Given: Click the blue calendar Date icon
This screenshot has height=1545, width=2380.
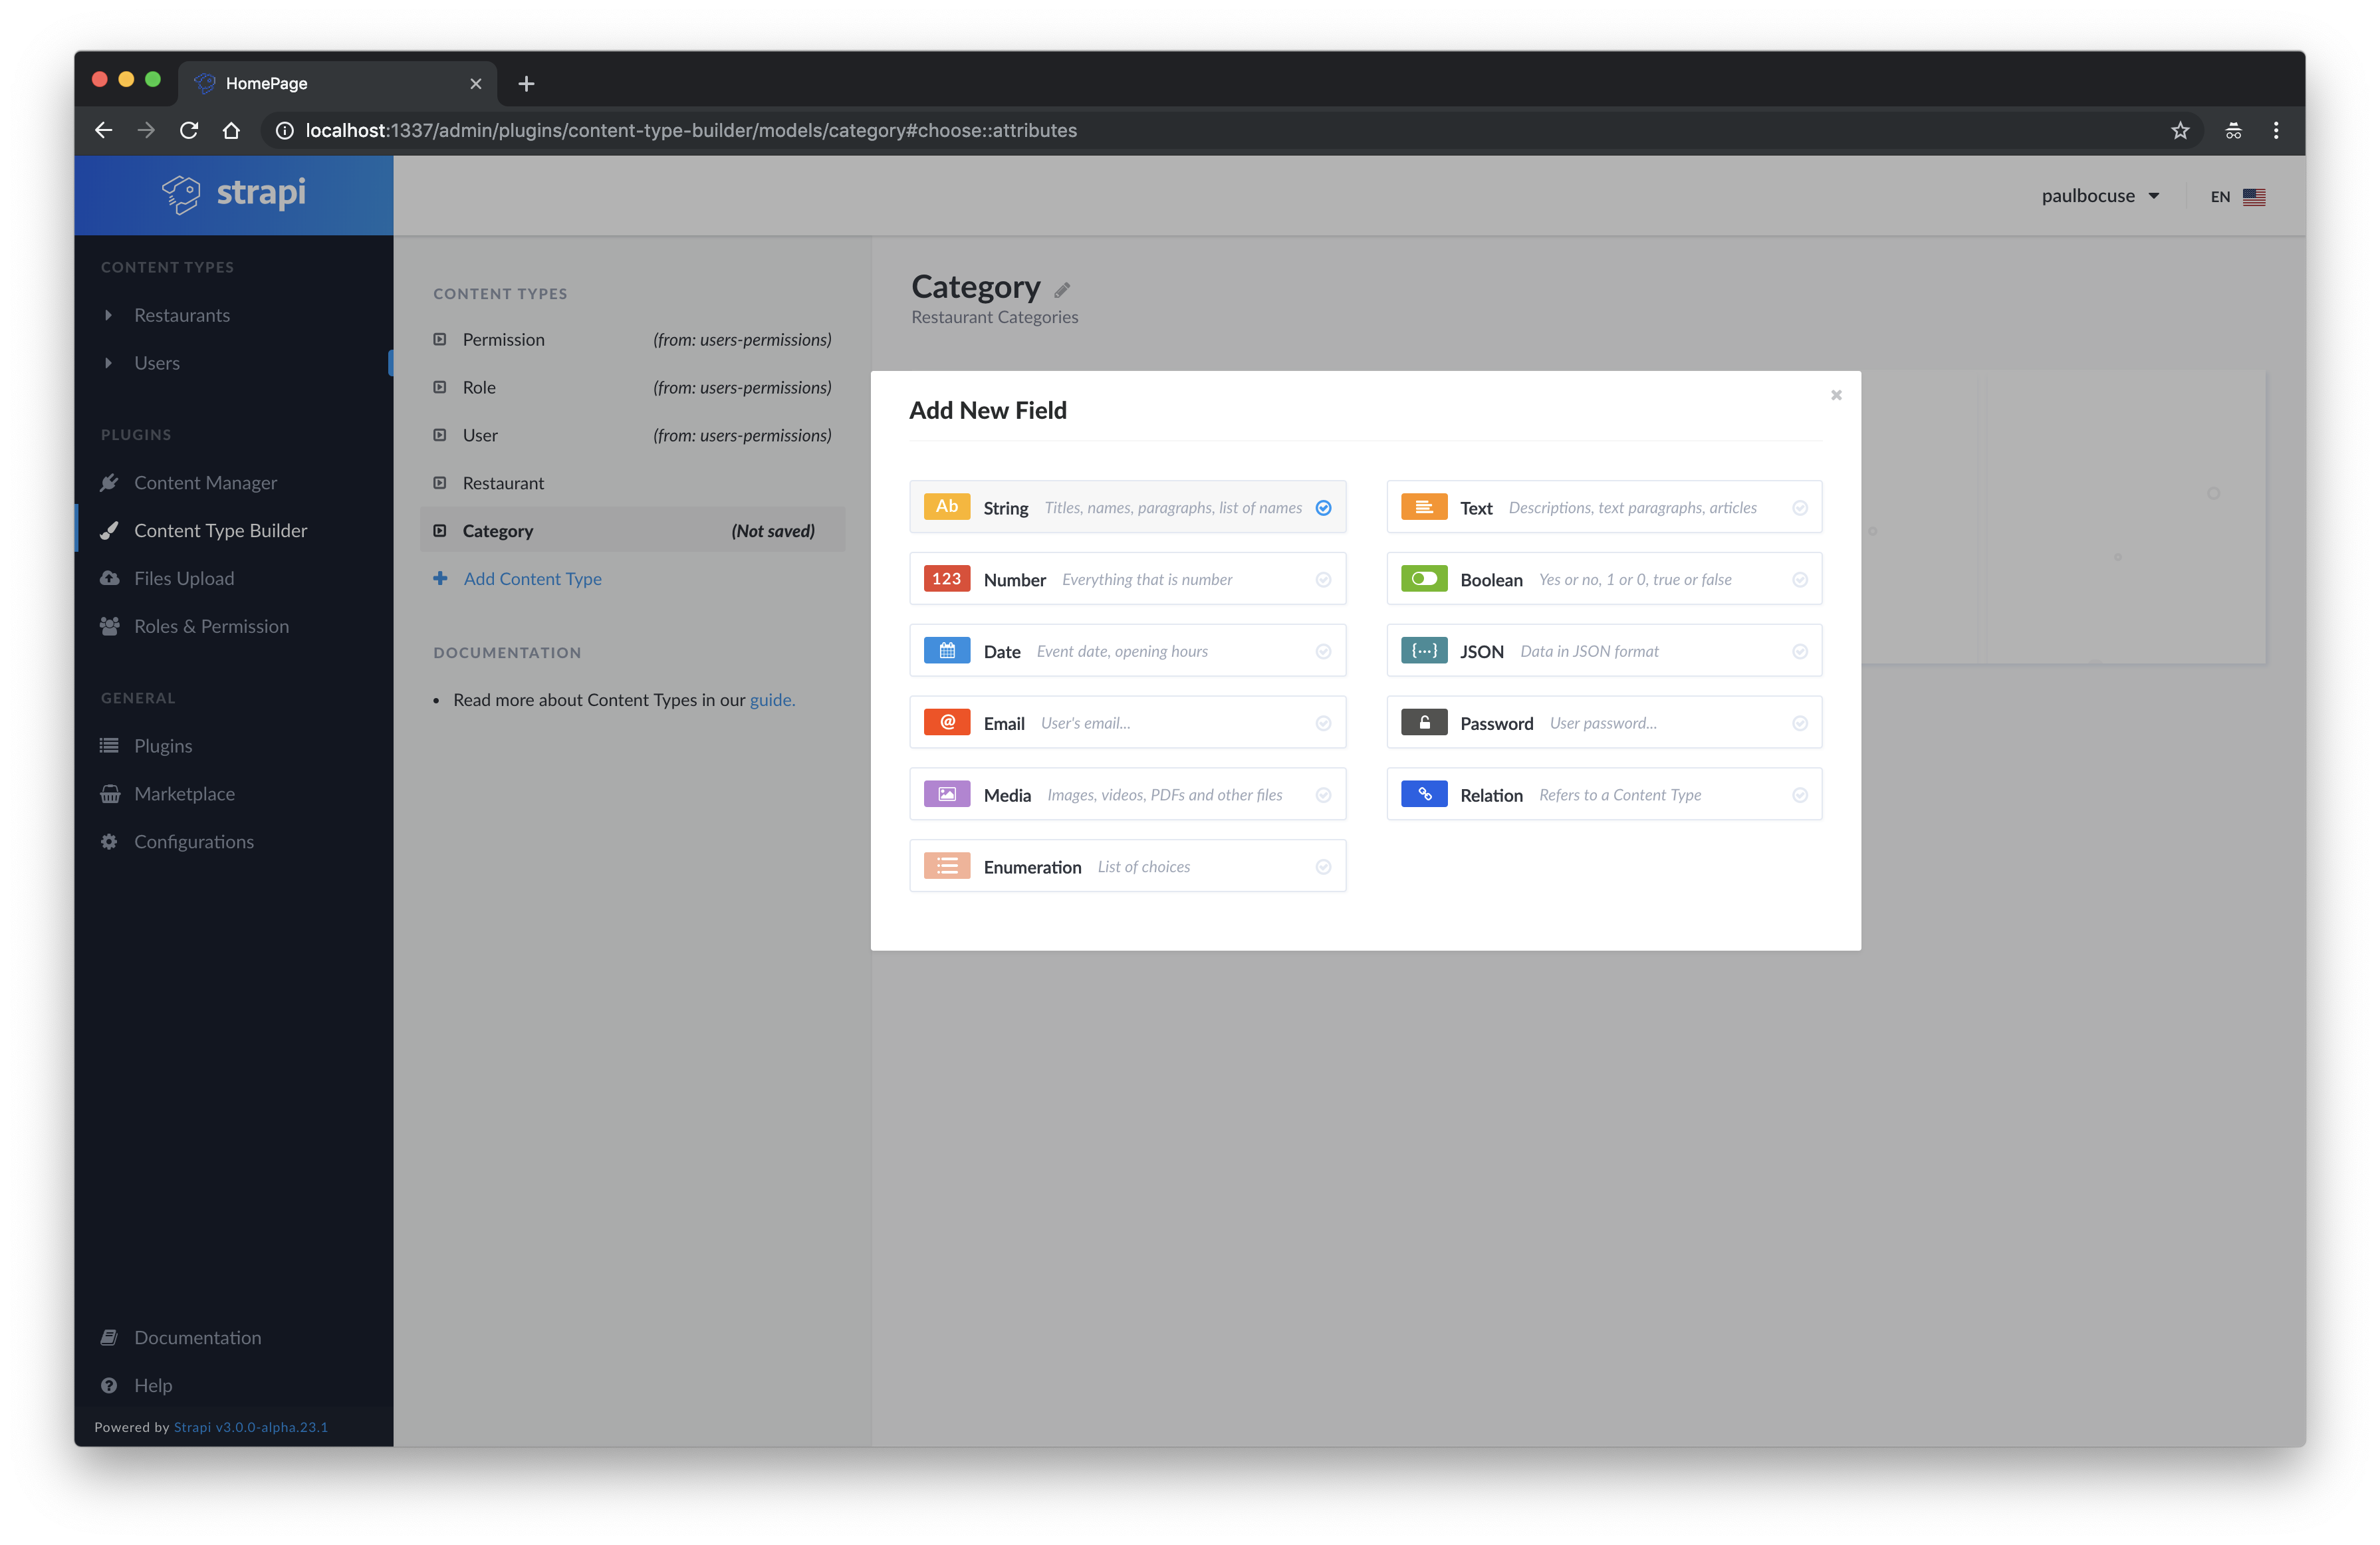Looking at the screenshot, I should 946,651.
